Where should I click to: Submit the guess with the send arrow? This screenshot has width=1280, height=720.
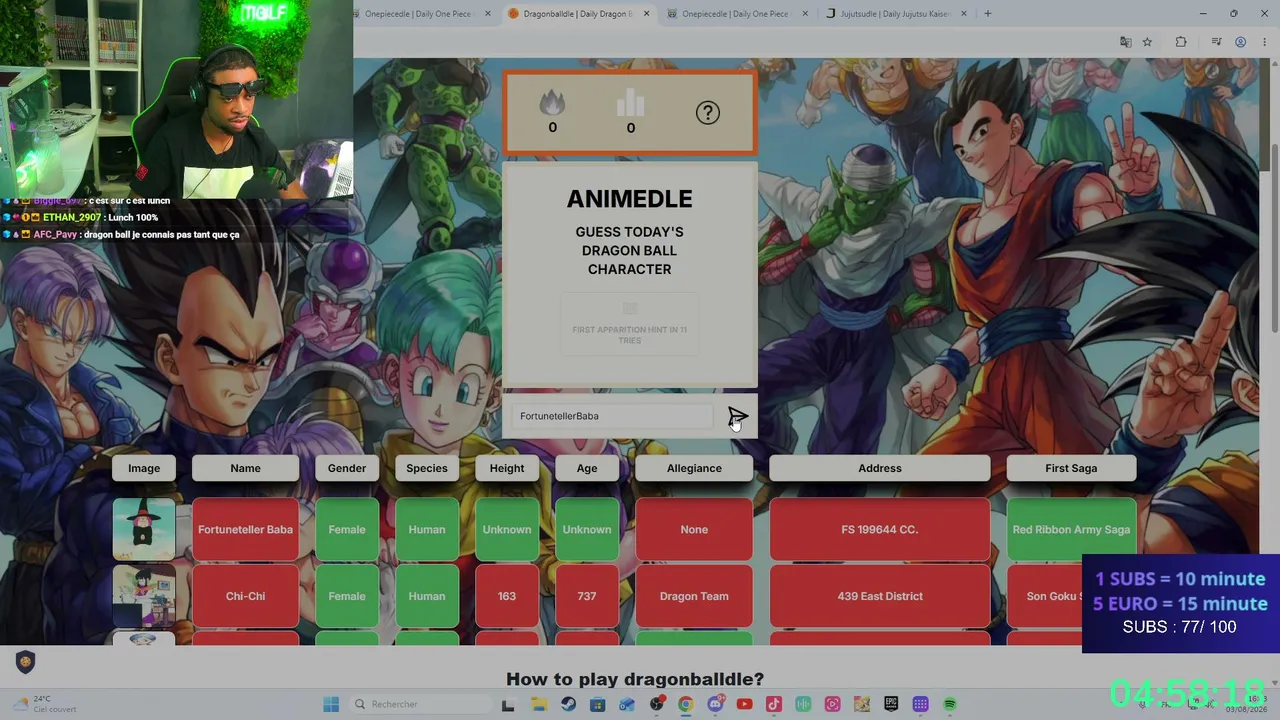tap(737, 416)
